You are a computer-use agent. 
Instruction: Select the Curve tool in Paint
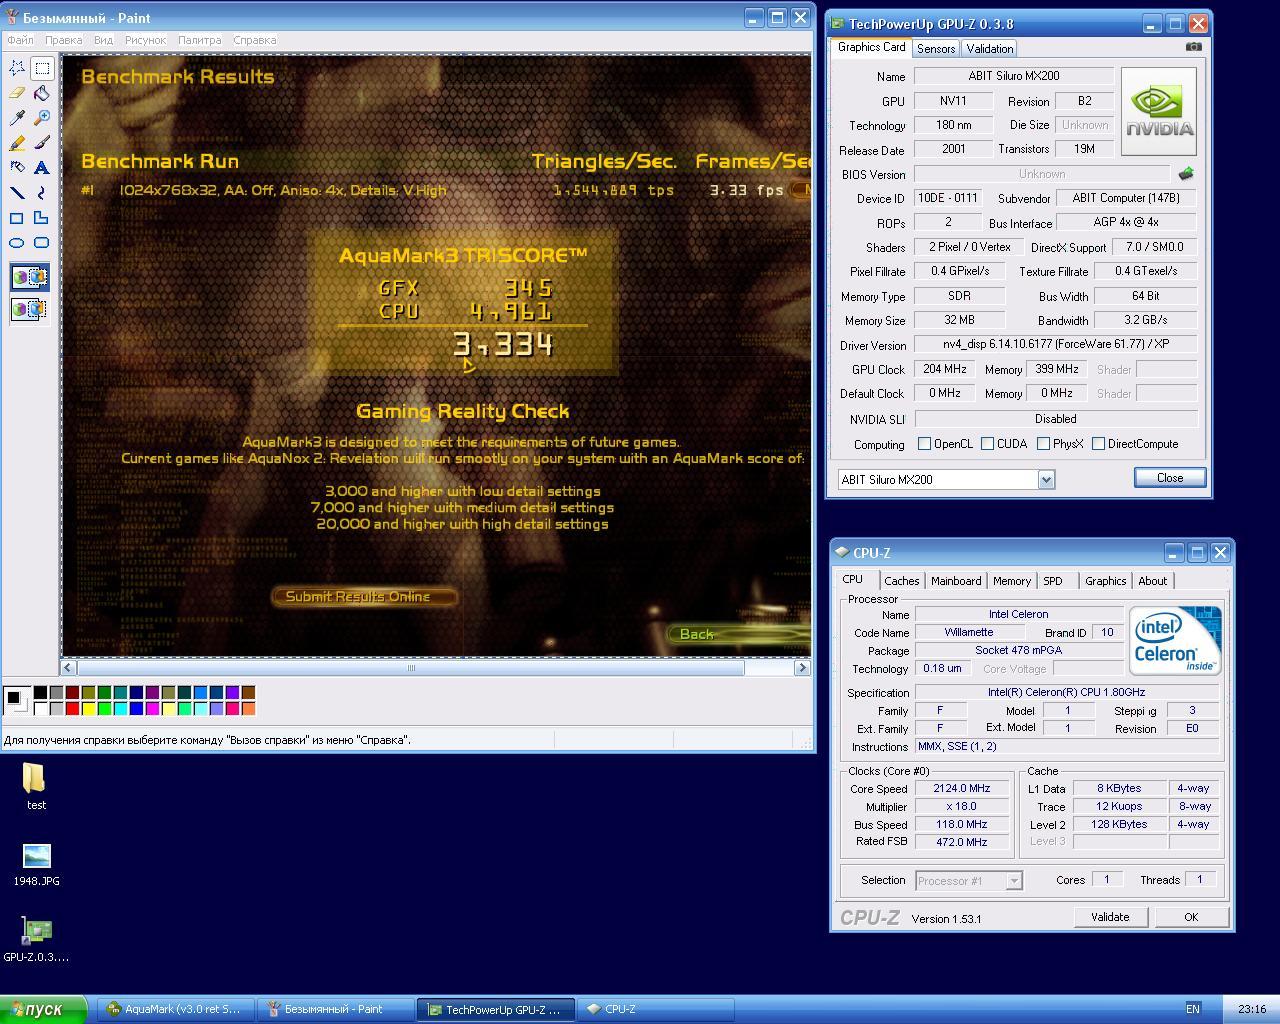click(41, 193)
